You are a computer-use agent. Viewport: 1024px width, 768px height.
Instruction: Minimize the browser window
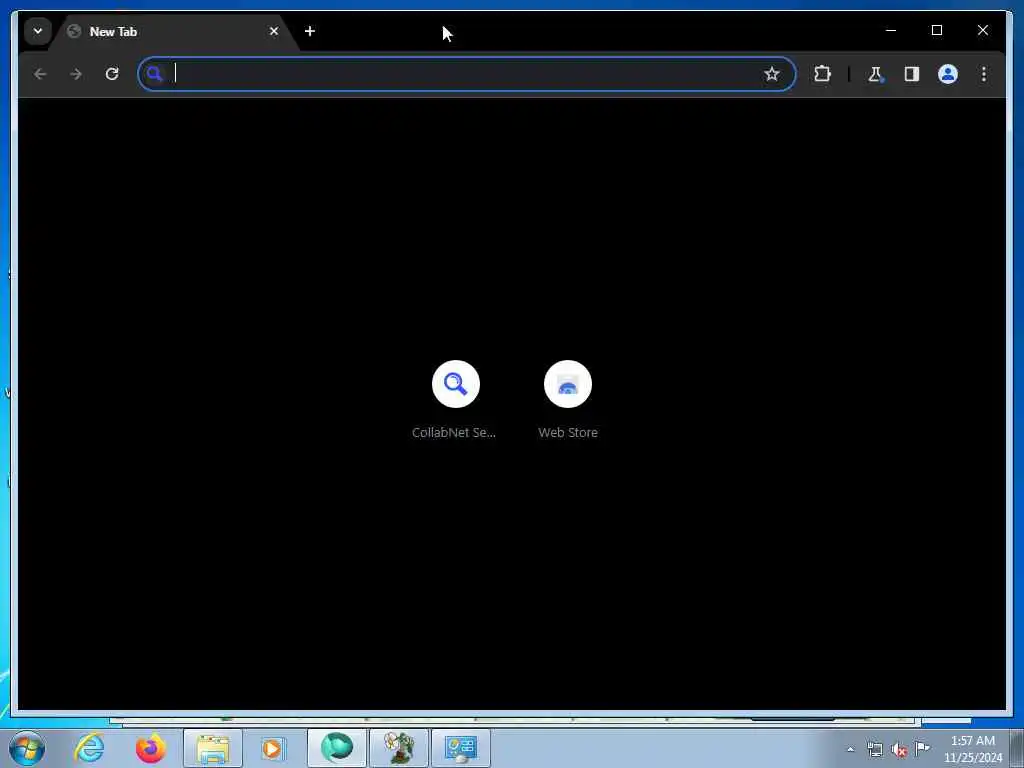pos(891,30)
